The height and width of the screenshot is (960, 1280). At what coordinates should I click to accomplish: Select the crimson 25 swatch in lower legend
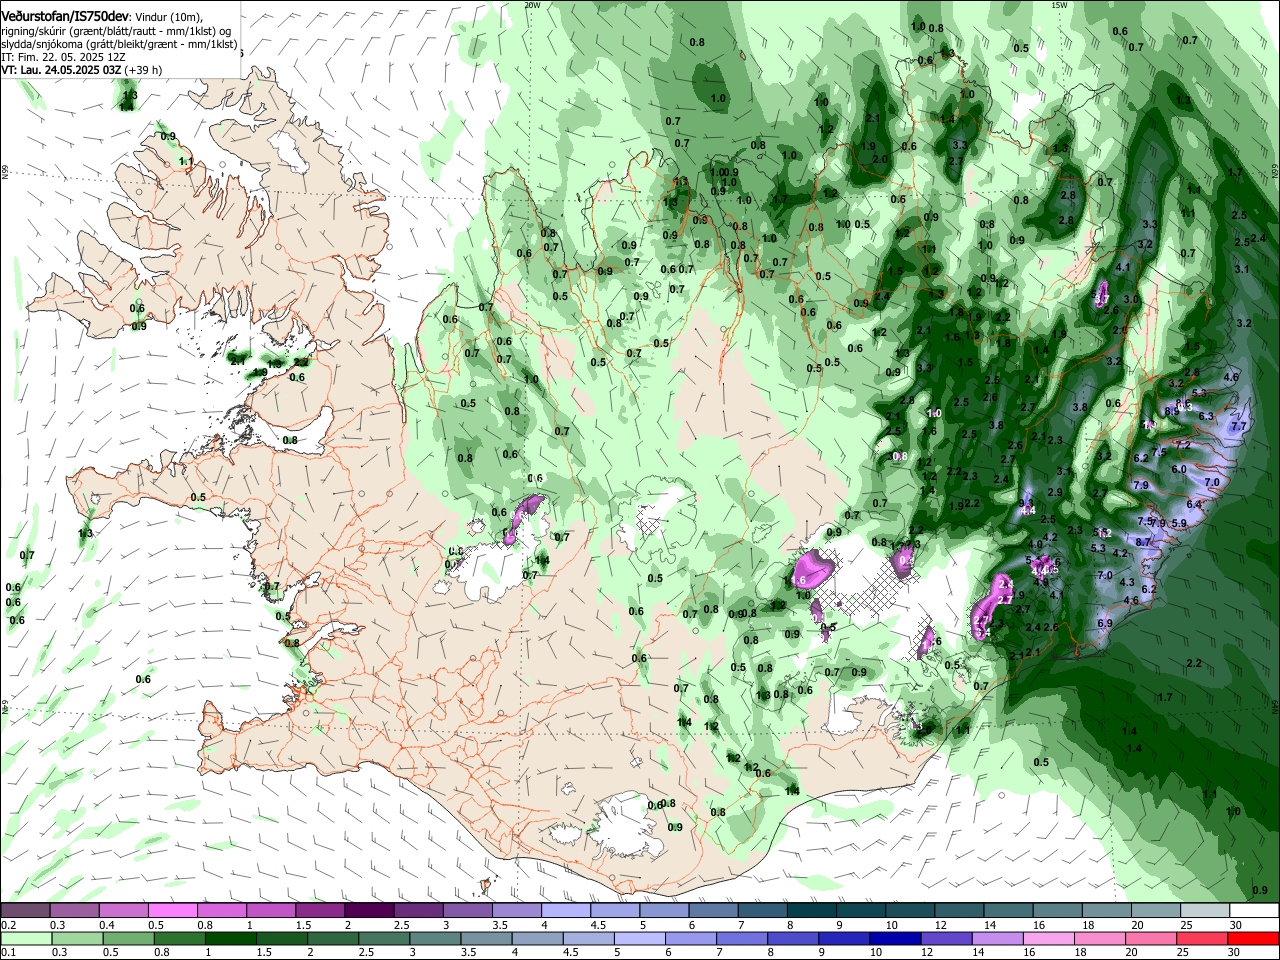click(1203, 938)
